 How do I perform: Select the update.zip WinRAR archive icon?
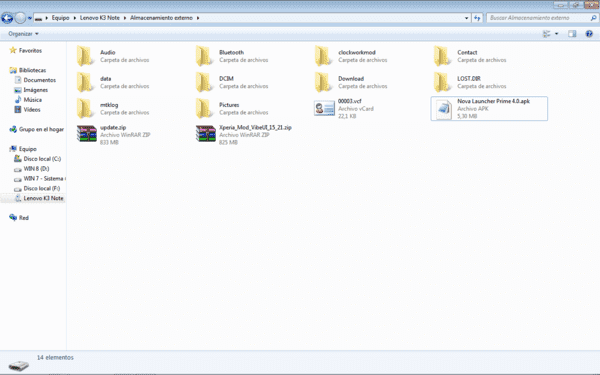(86, 134)
